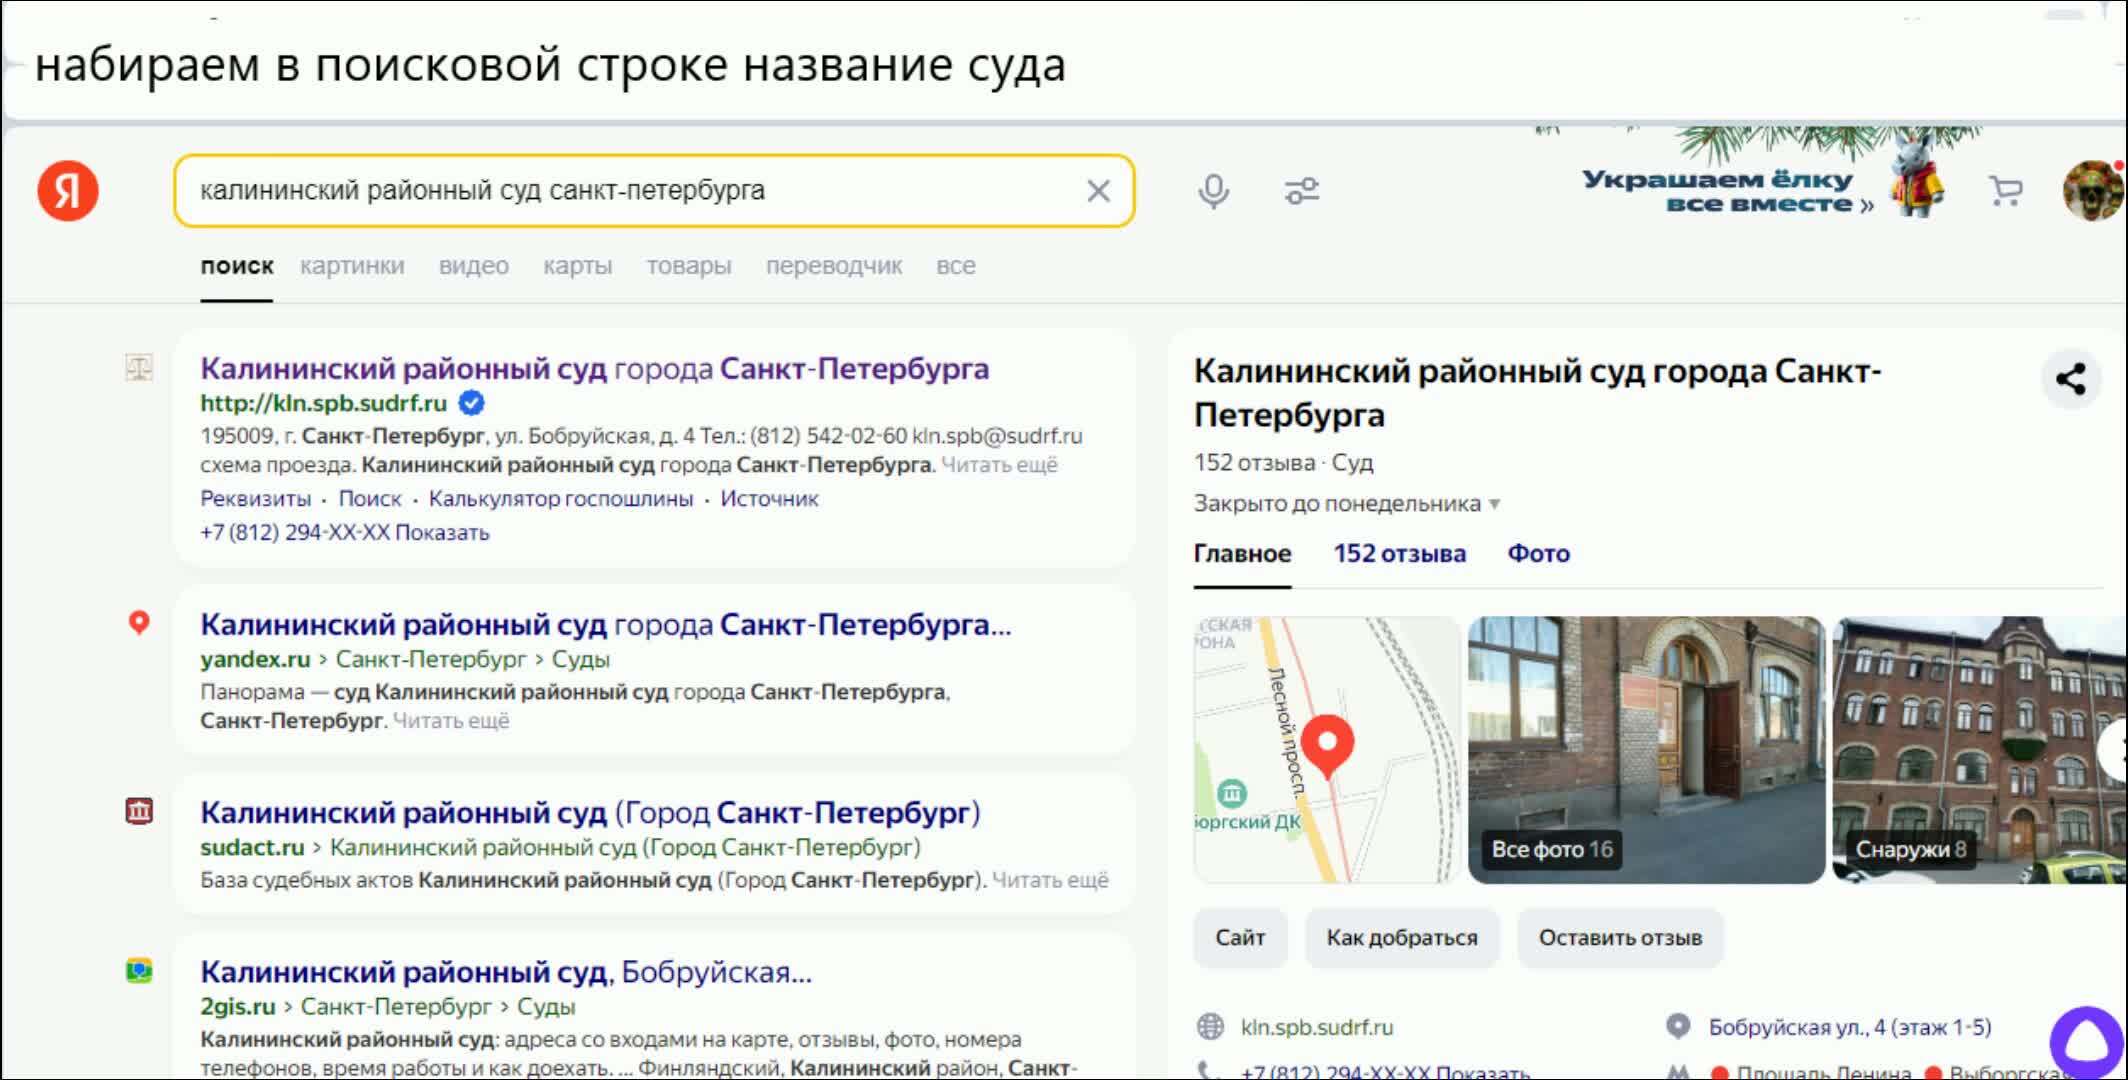Expand 'Читать ещё' in first result
Viewport: 2128px width, 1080px height.
pos(999,465)
